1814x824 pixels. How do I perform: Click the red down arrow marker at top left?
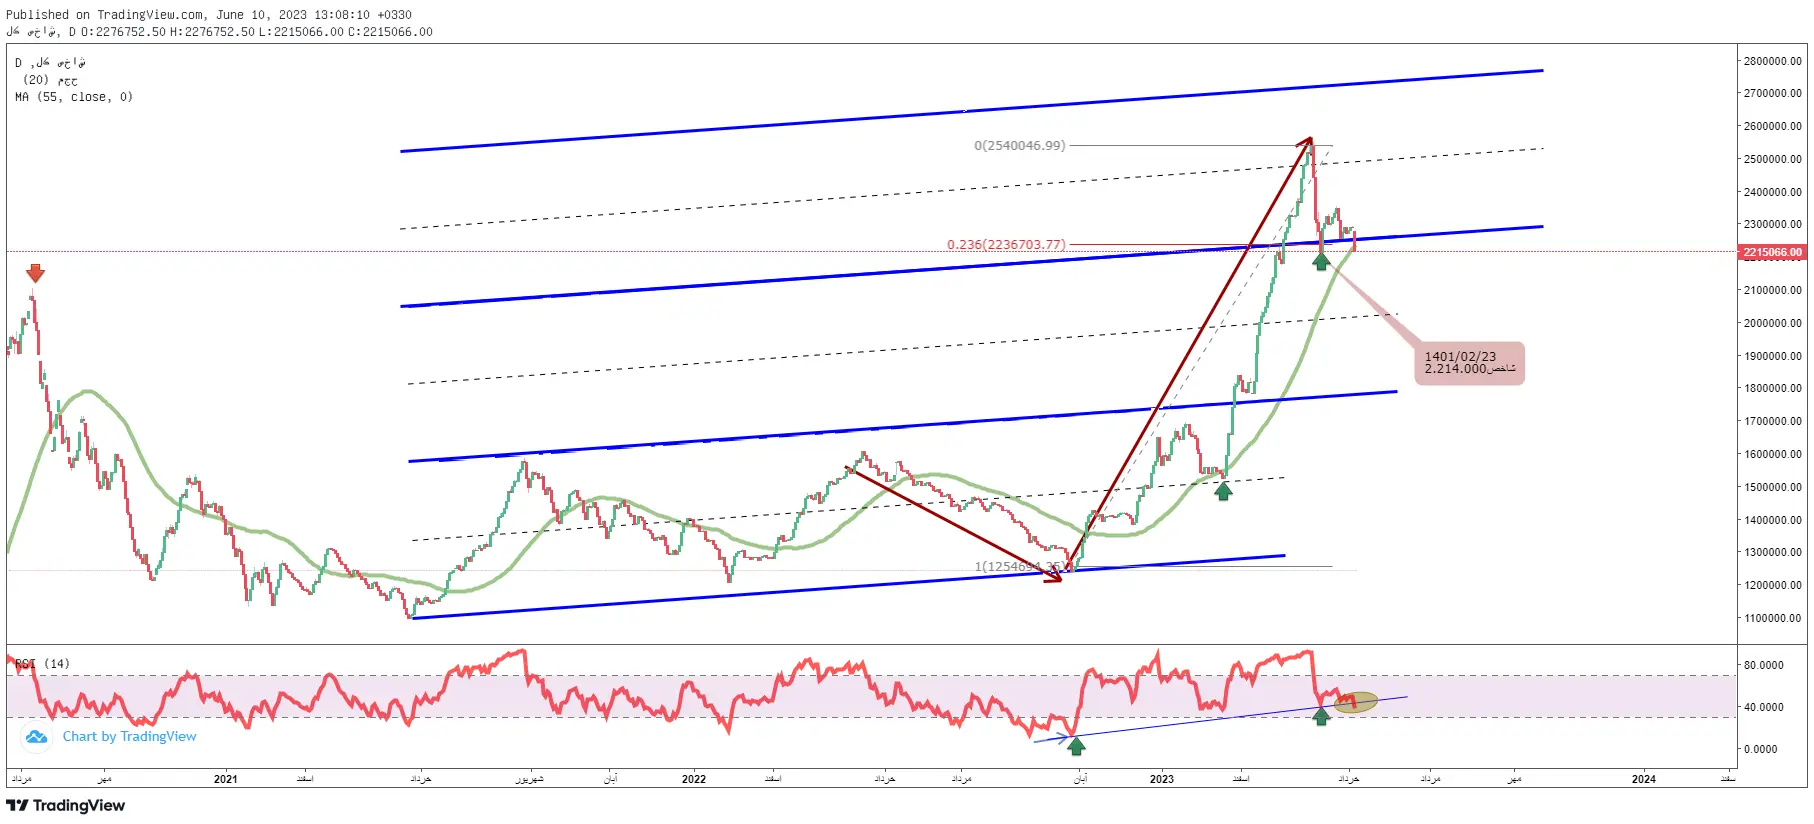[35, 273]
